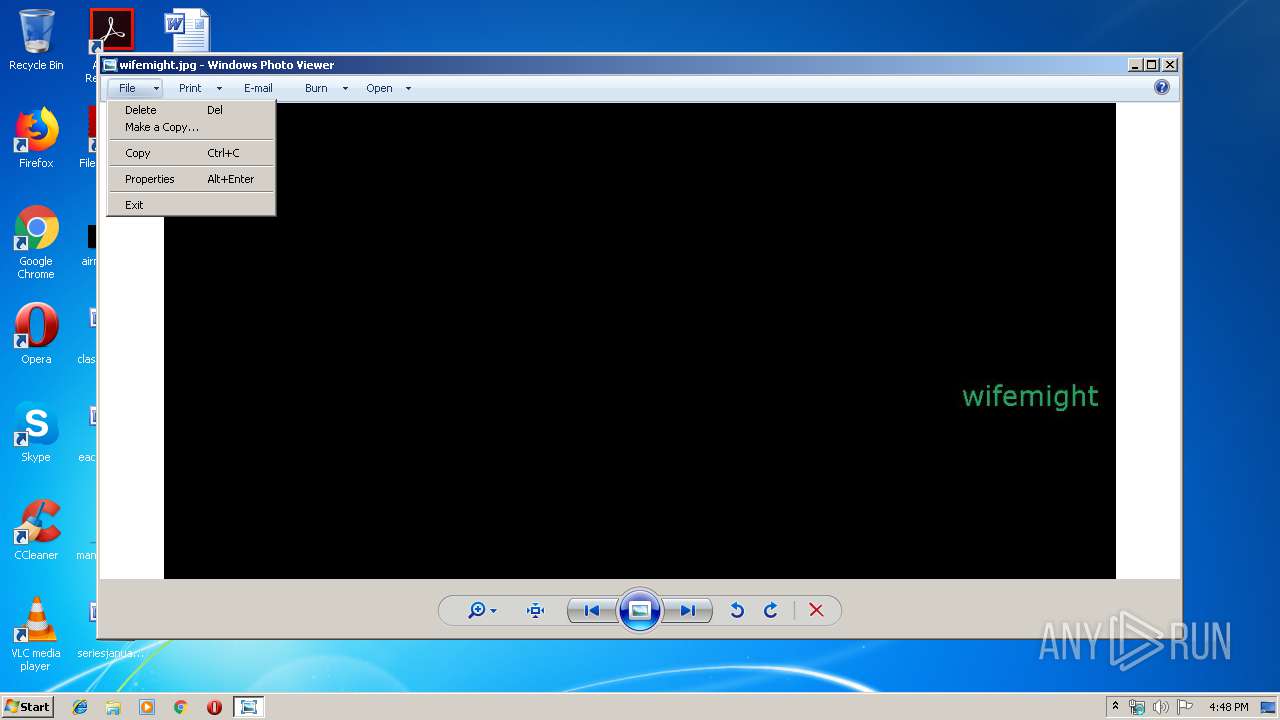Open Opera desktop shortcut
The width and height of the screenshot is (1280, 720).
[x=36, y=334]
